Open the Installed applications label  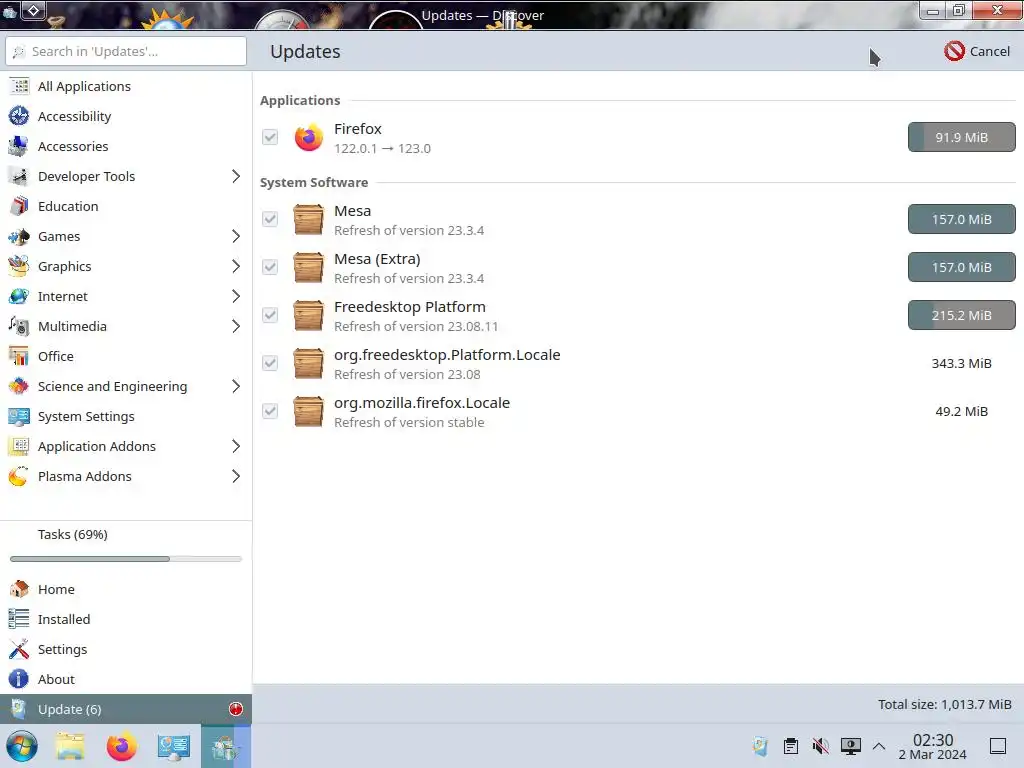tap(64, 619)
